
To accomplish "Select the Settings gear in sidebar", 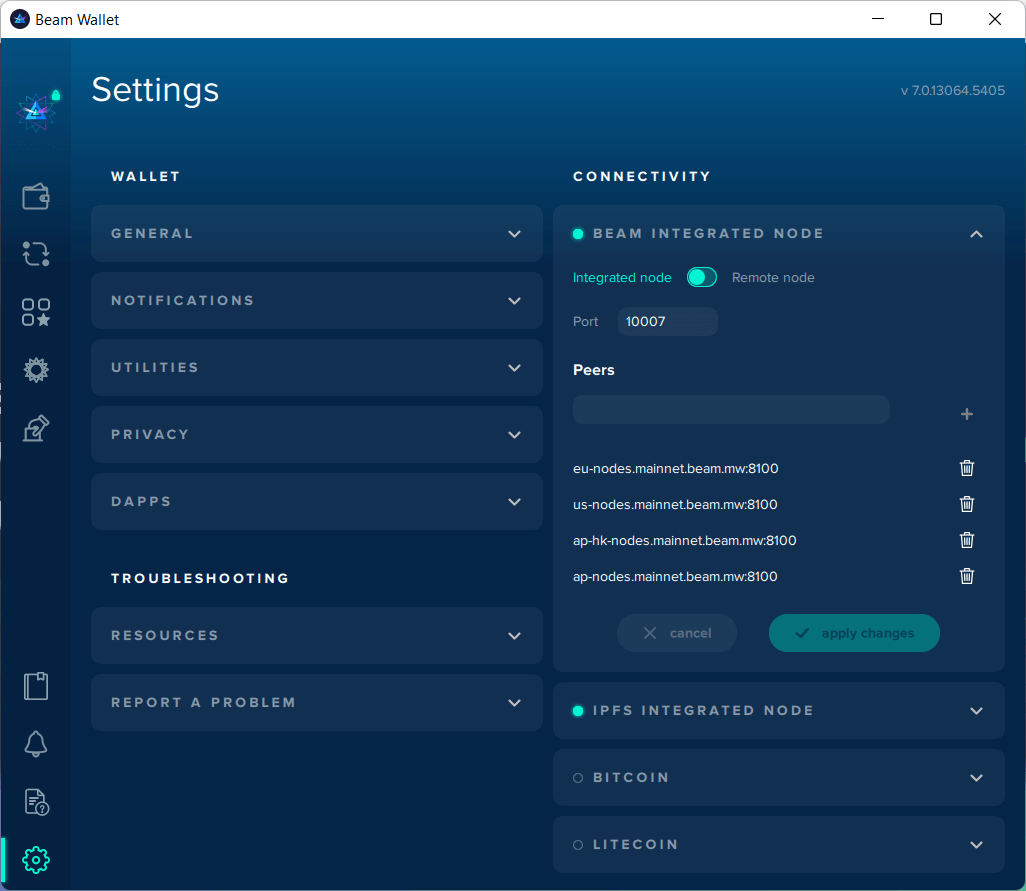I will click(x=36, y=859).
